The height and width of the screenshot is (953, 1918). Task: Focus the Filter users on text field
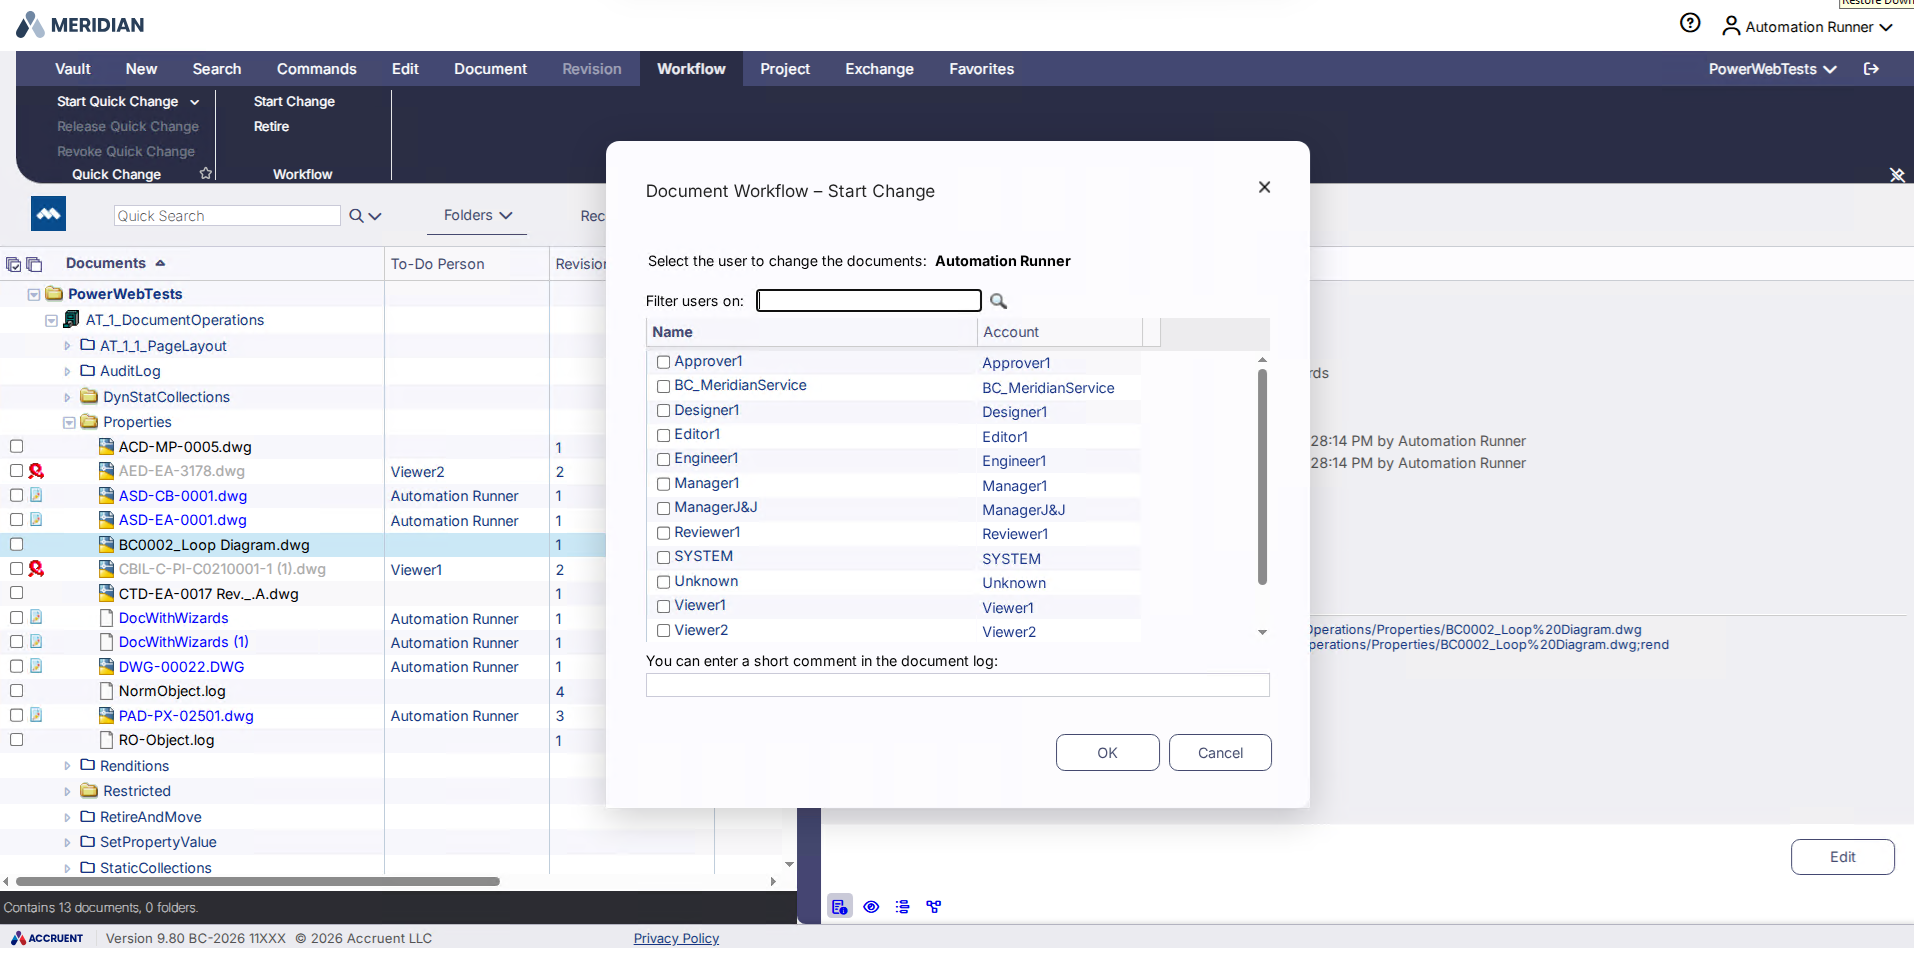click(x=869, y=300)
